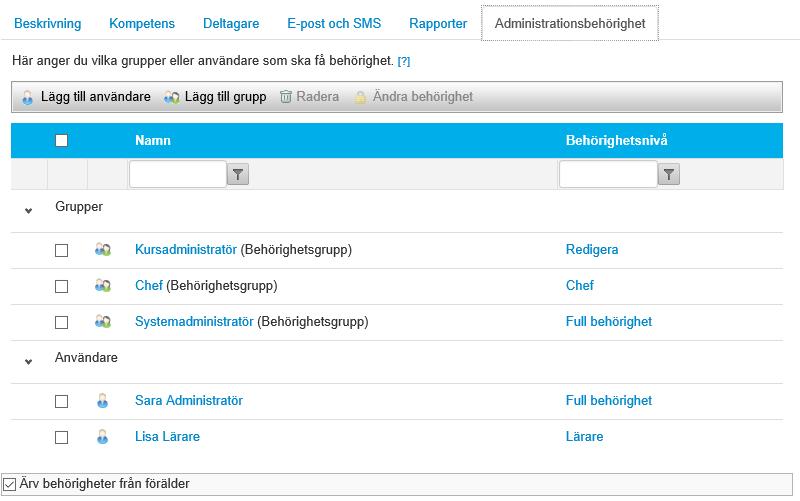The image size is (800, 501).
Task: Click Full behörighet for Systemadministratör
Action: (609, 321)
